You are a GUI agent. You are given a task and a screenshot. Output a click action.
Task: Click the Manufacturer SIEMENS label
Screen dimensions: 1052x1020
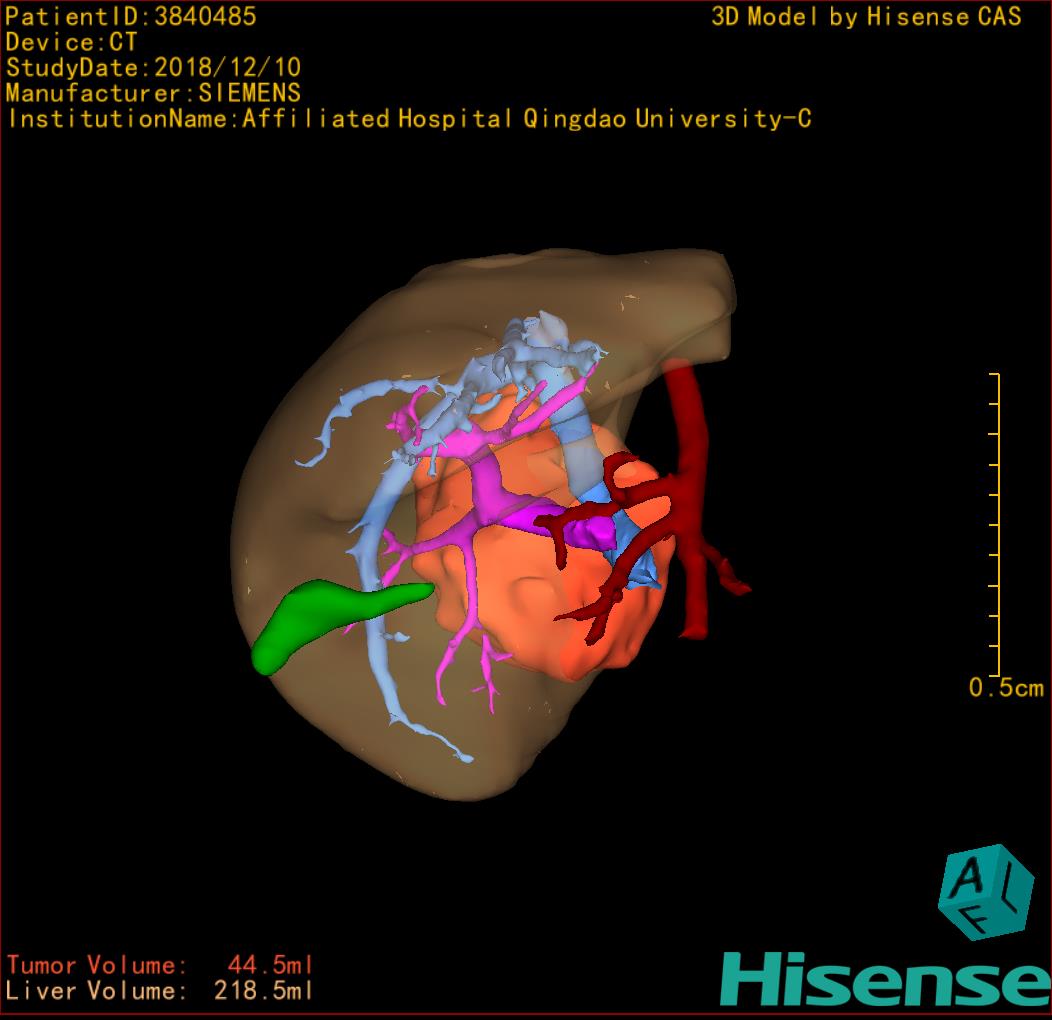point(153,93)
